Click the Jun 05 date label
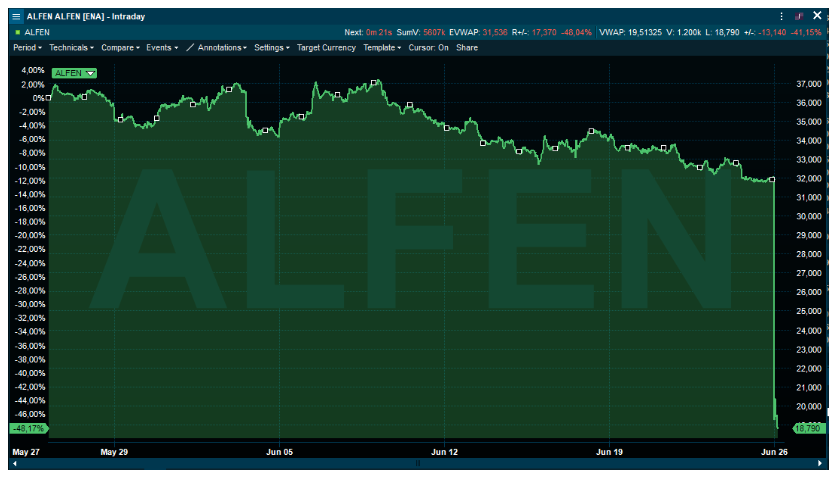This screenshot has width=835, height=482. [279, 452]
